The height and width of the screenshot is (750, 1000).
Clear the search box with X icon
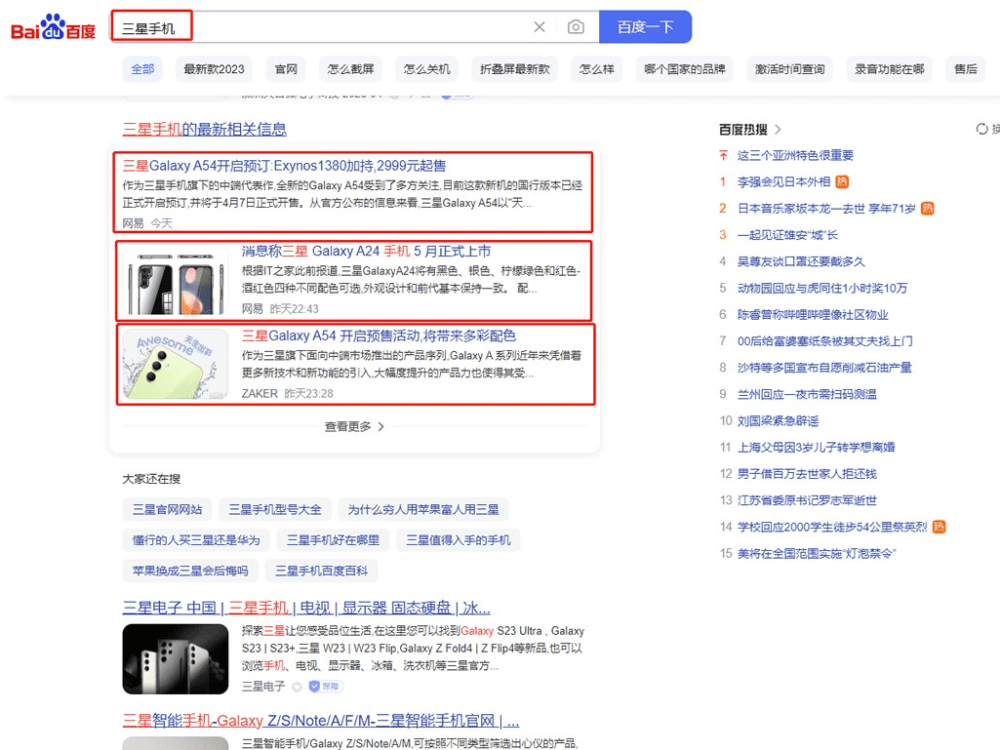click(x=540, y=27)
